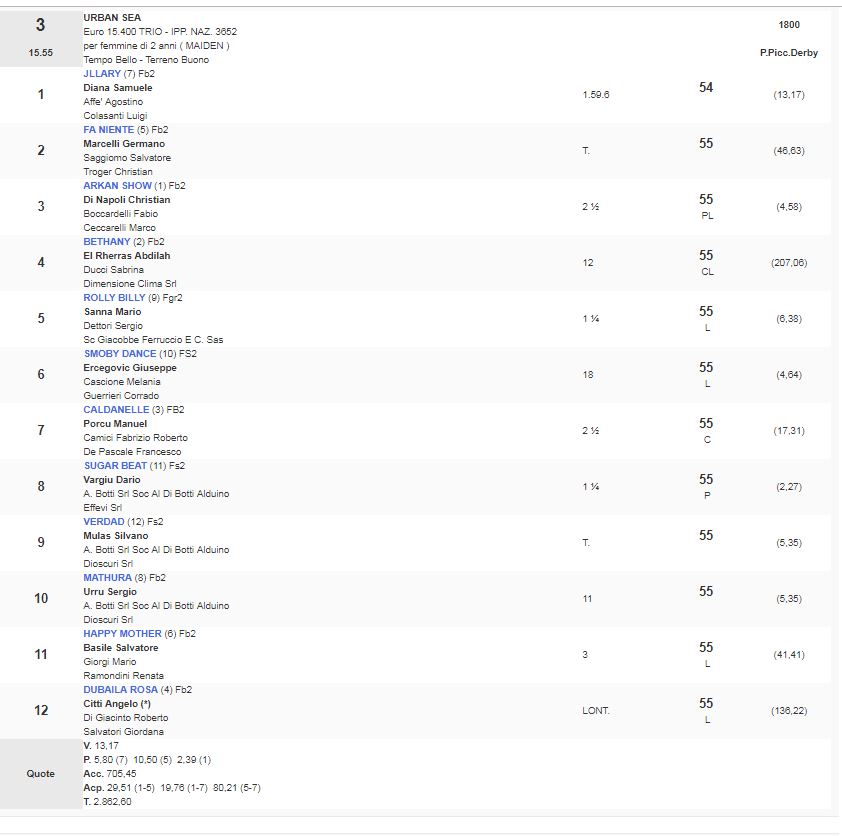Click the CALDANELLE horse link
Screen dimensions: 842x836
(116, 410)
